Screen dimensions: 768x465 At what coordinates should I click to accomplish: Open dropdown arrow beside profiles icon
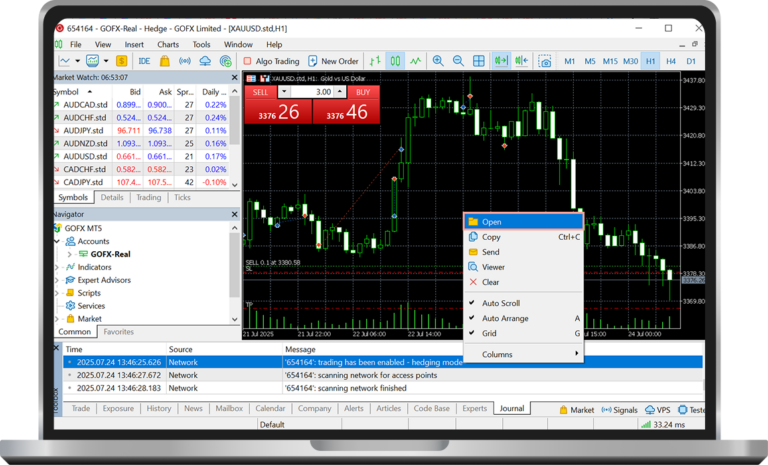[x=106, y=61]
